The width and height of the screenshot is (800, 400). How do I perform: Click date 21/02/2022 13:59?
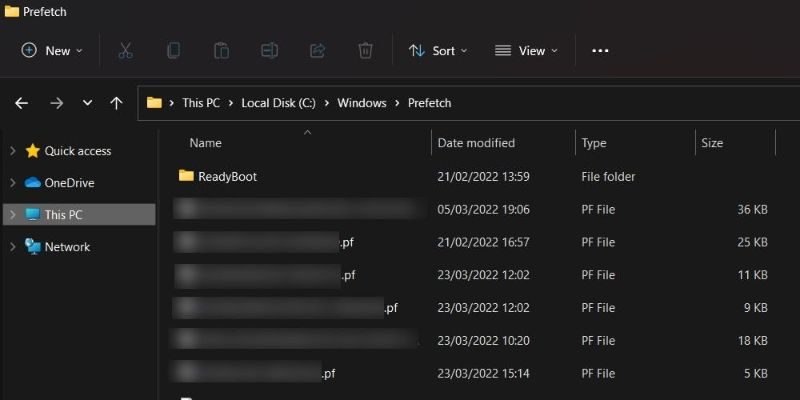tap(483, 177)
